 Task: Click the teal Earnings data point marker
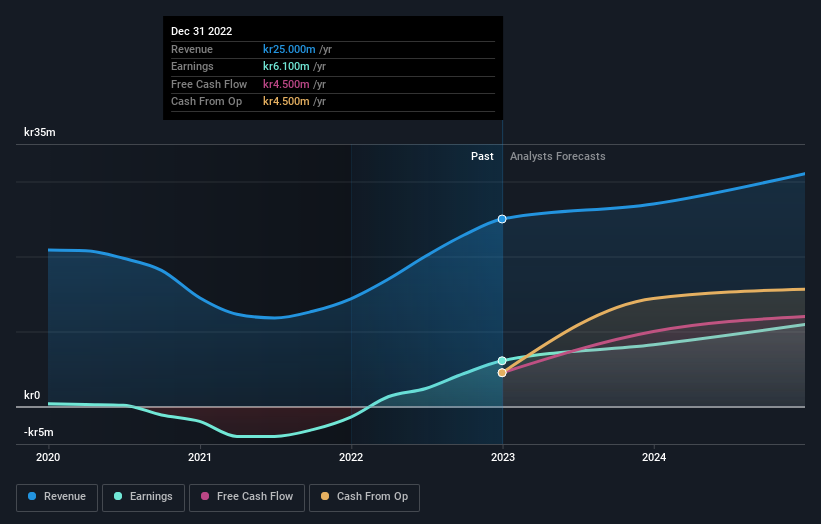[502, 361]
